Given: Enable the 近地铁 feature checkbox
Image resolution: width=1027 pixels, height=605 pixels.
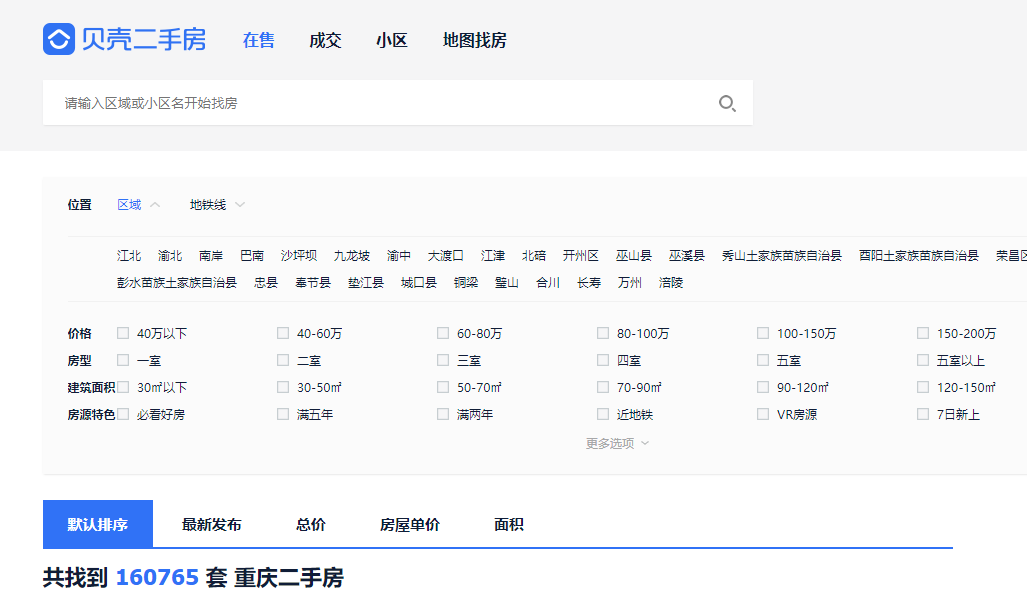Looking at the screenshot, I should click(x=603, y=414).
